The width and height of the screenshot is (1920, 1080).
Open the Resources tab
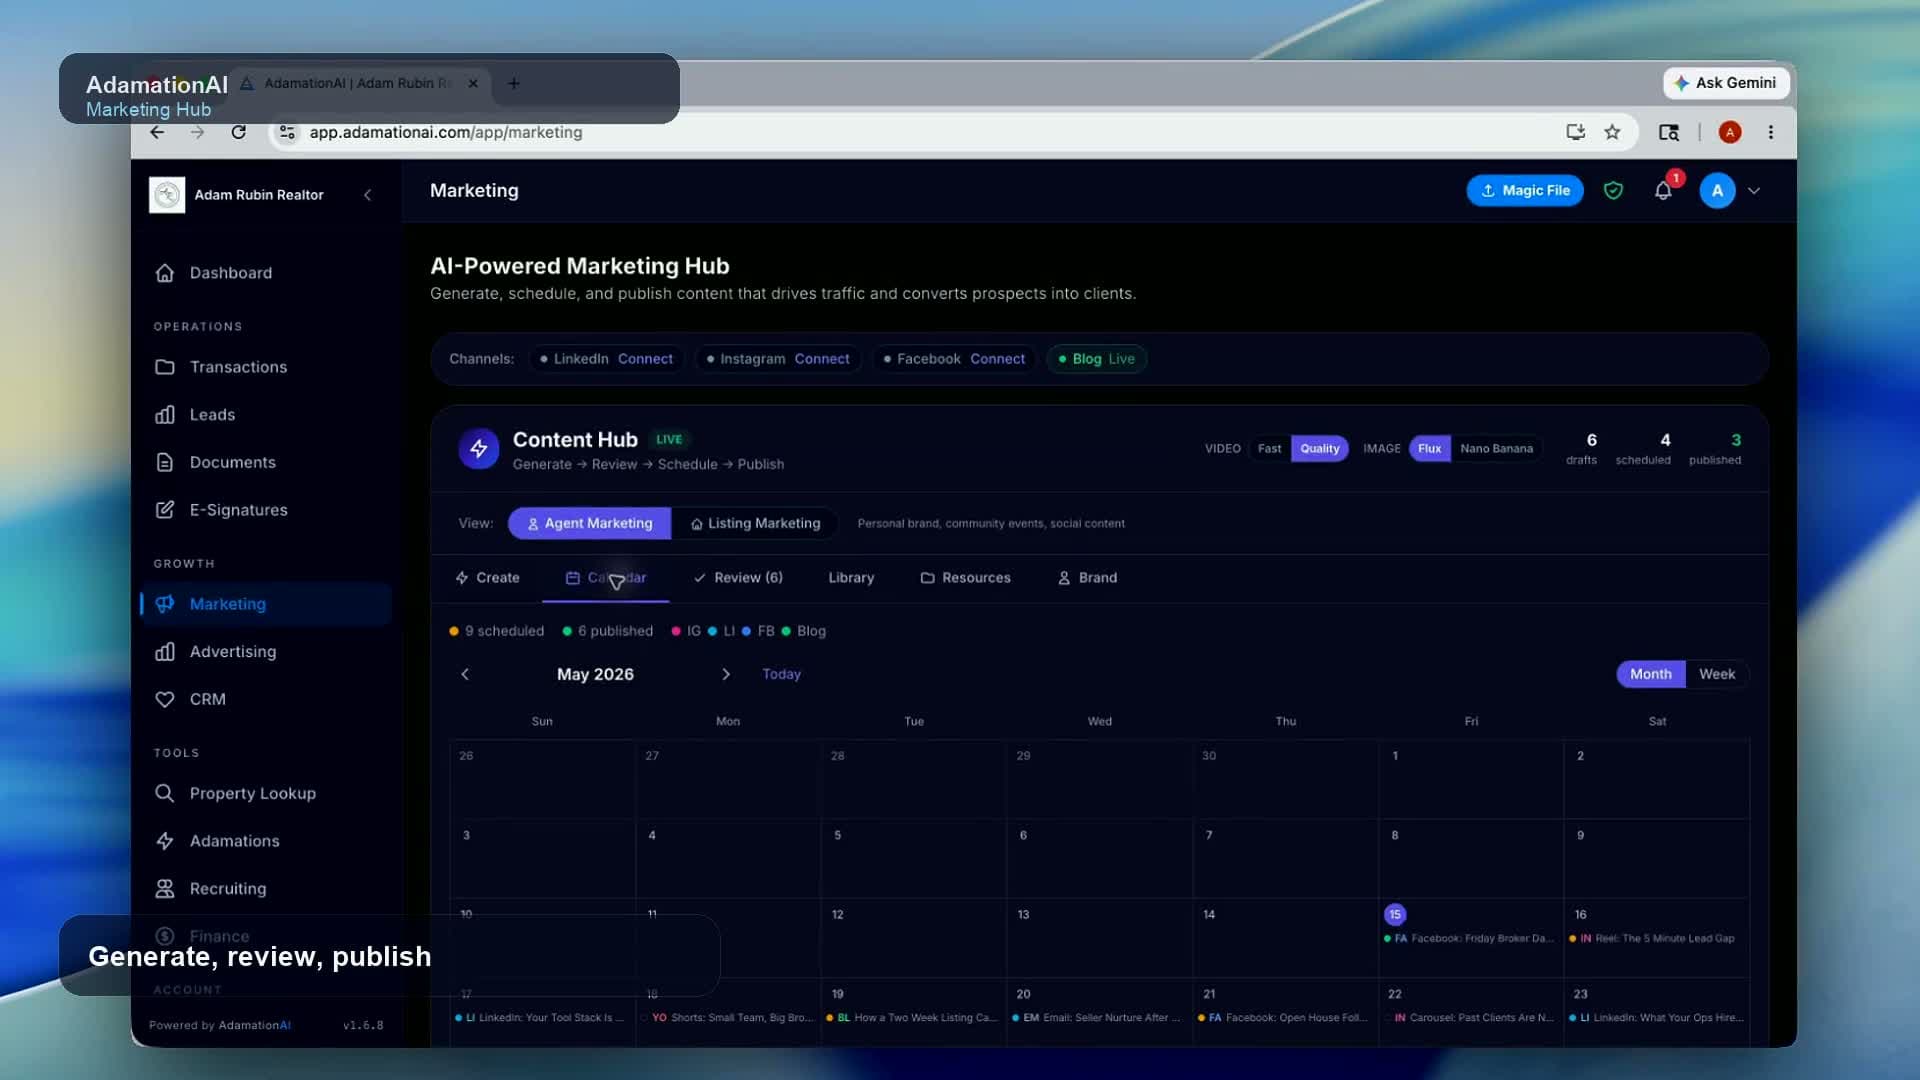point(965,578)
